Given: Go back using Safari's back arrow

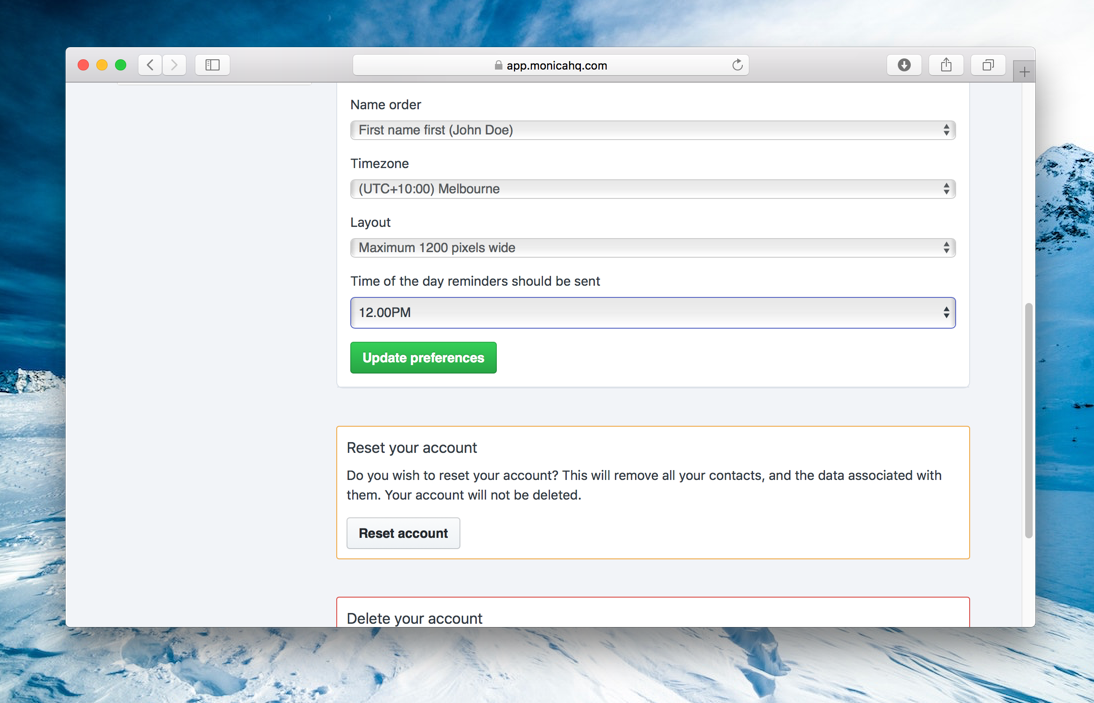Looking at the screenshot, I should 150,65.
